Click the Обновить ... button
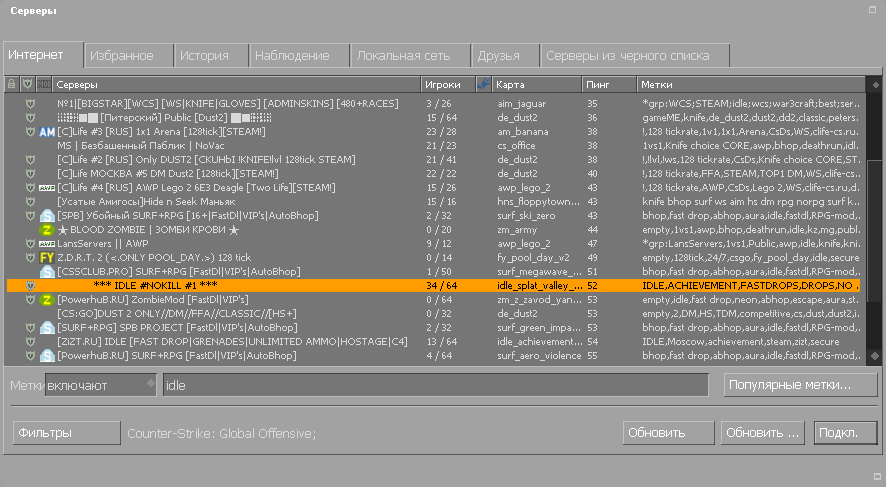The image size is (886, 487). tap(763, 433)
